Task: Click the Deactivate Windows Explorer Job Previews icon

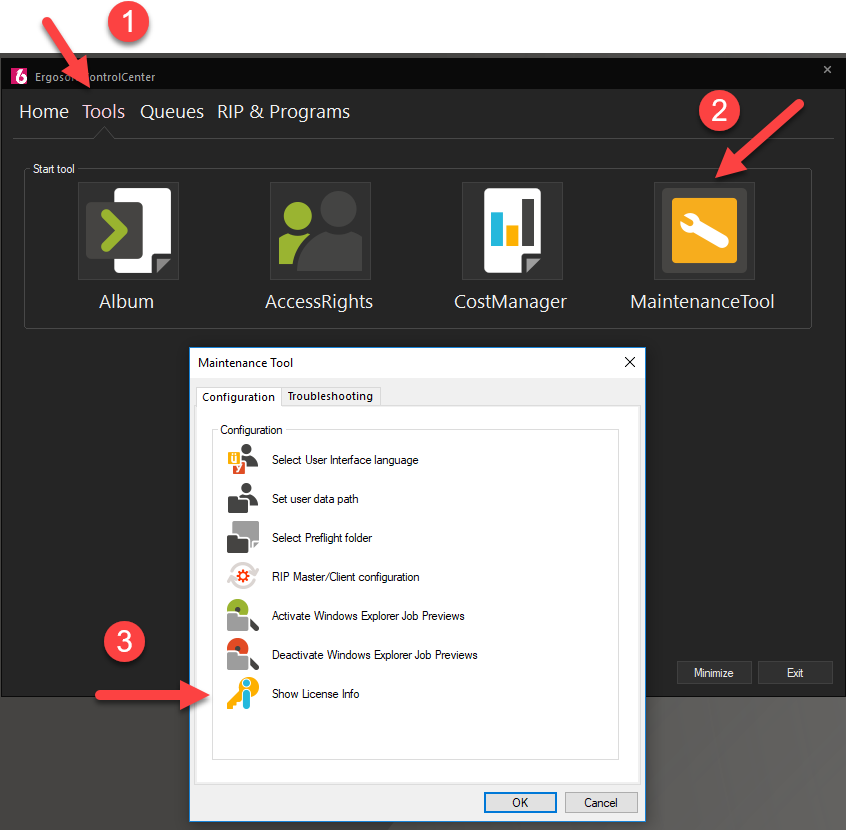Action: (242, 654)
